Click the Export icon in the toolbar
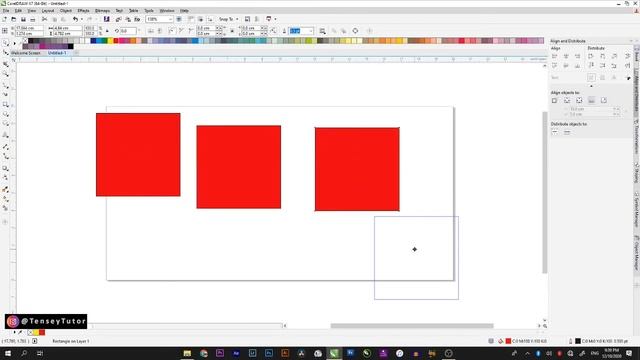The width and height of the screenshot is (640, 360). (x=128, y=19)
